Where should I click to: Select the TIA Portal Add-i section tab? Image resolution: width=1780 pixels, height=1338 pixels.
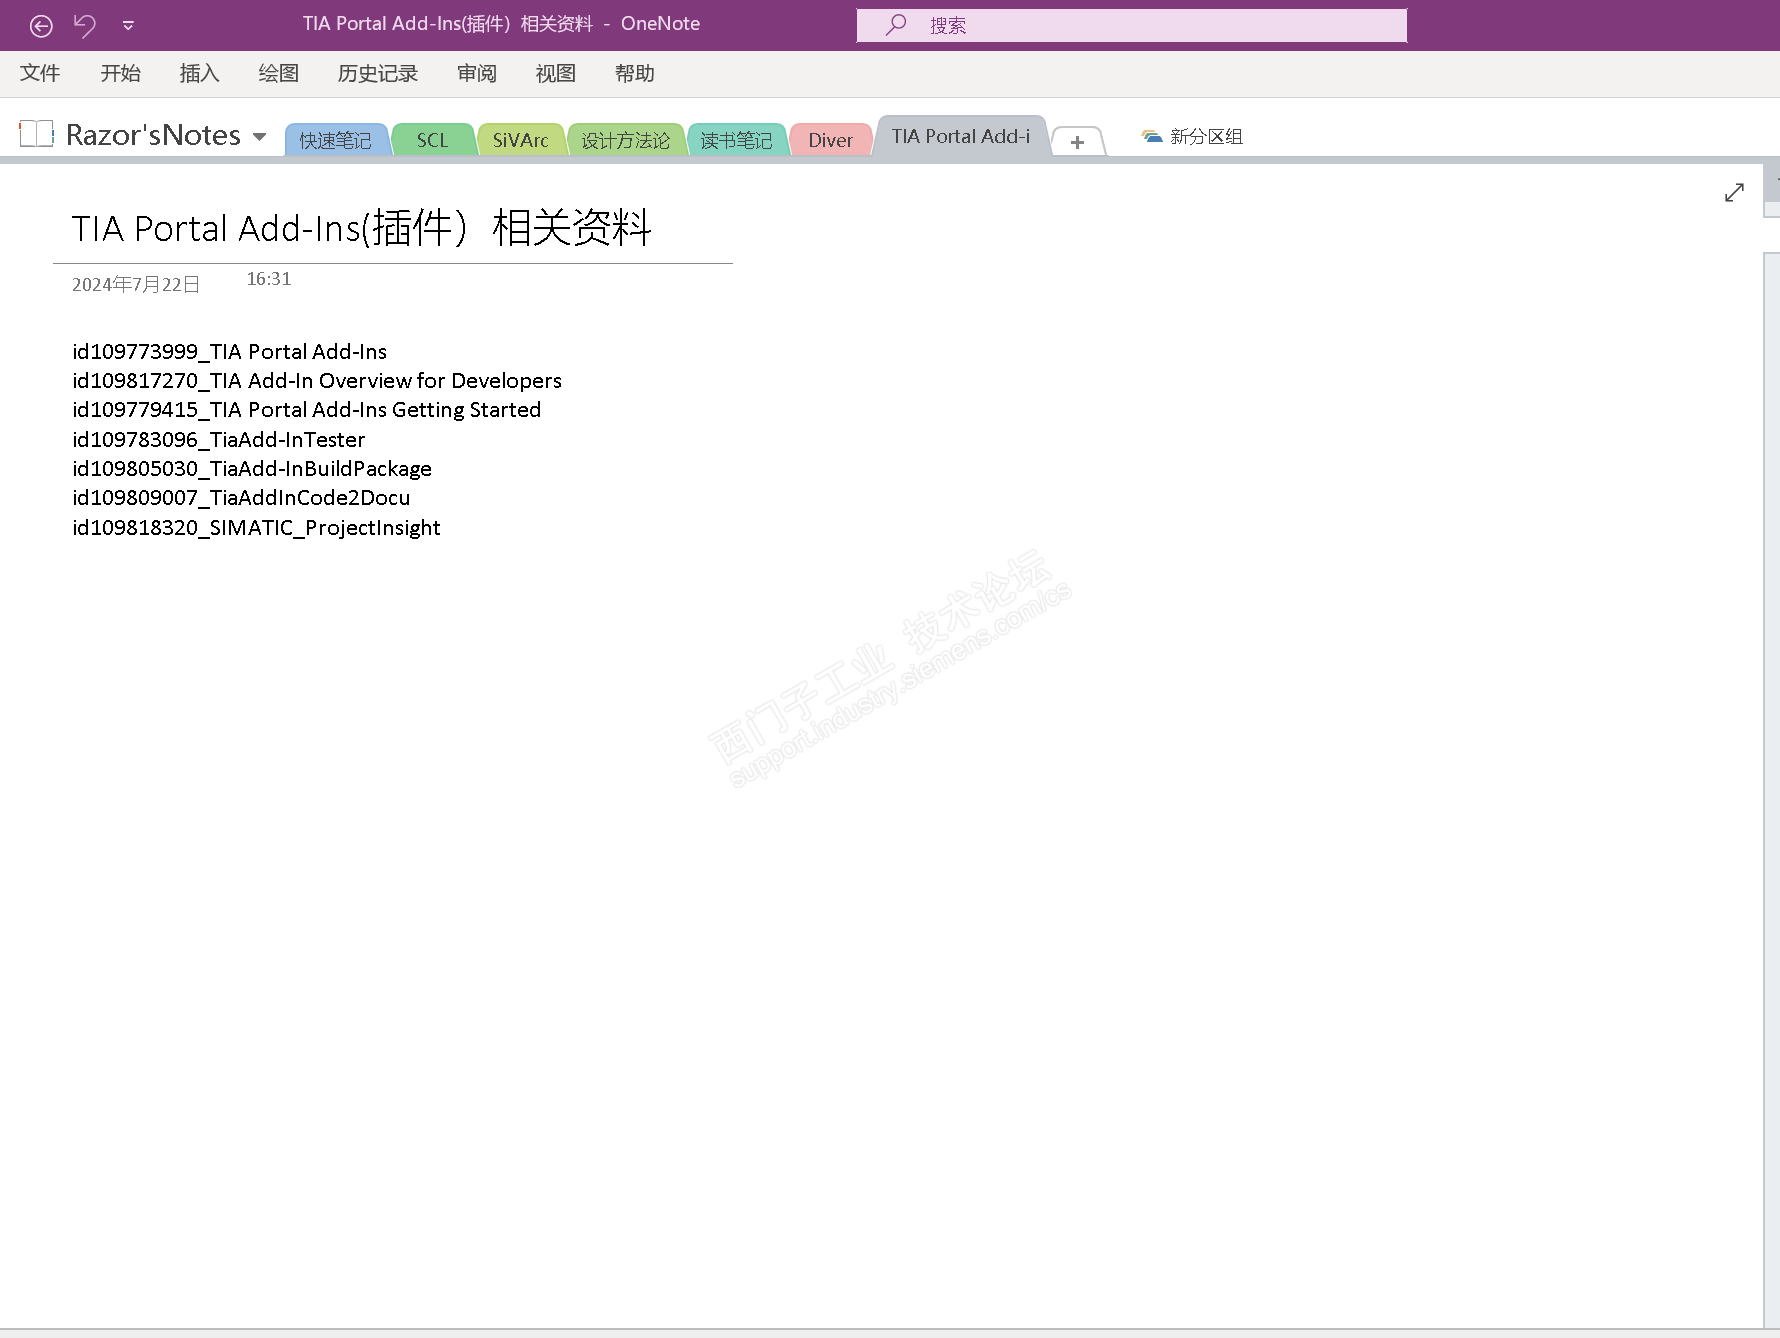961,136
